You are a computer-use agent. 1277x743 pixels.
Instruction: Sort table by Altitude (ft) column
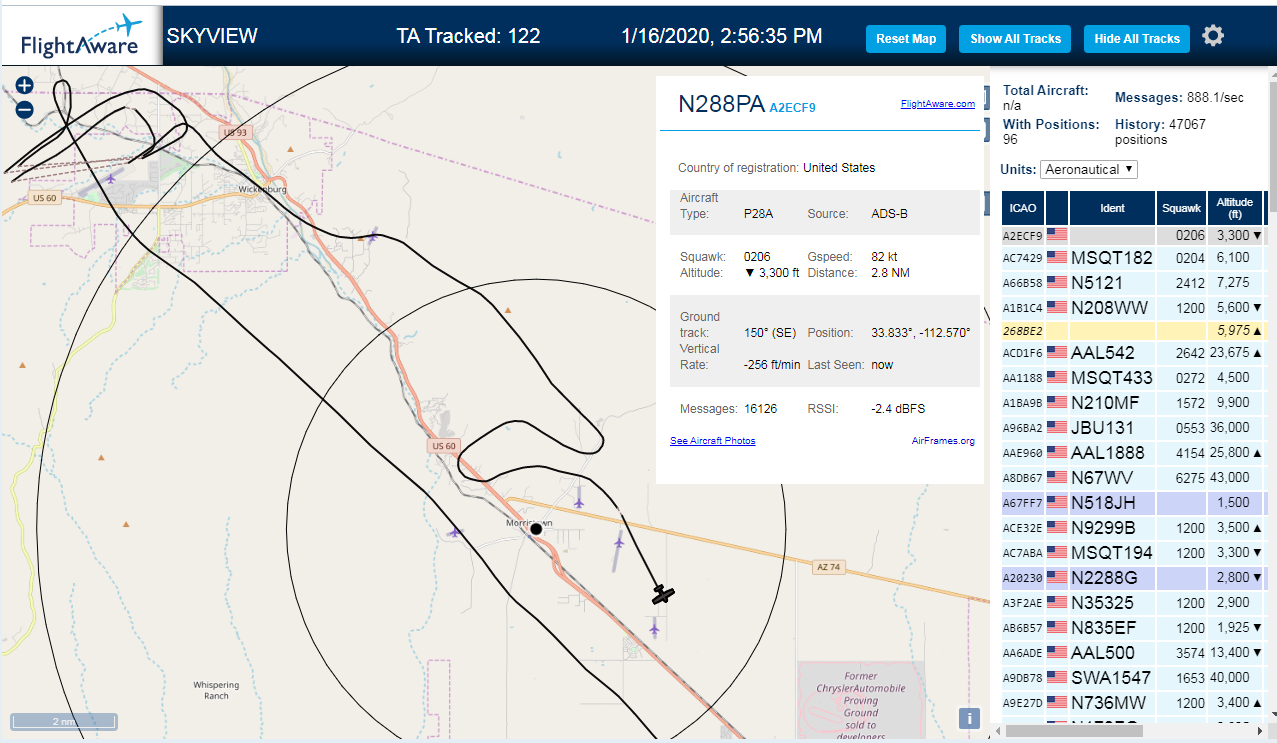tap(1235, 208)
